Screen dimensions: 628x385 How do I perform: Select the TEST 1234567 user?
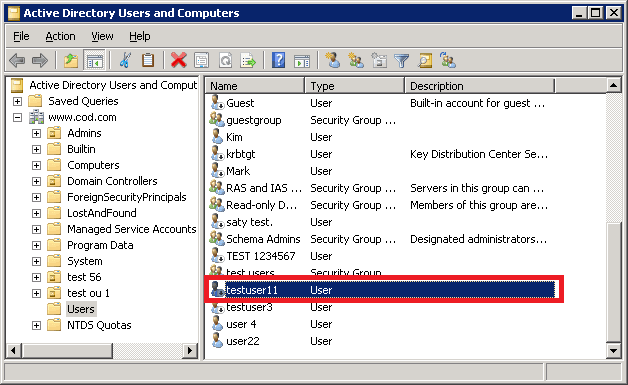(261, 256)
